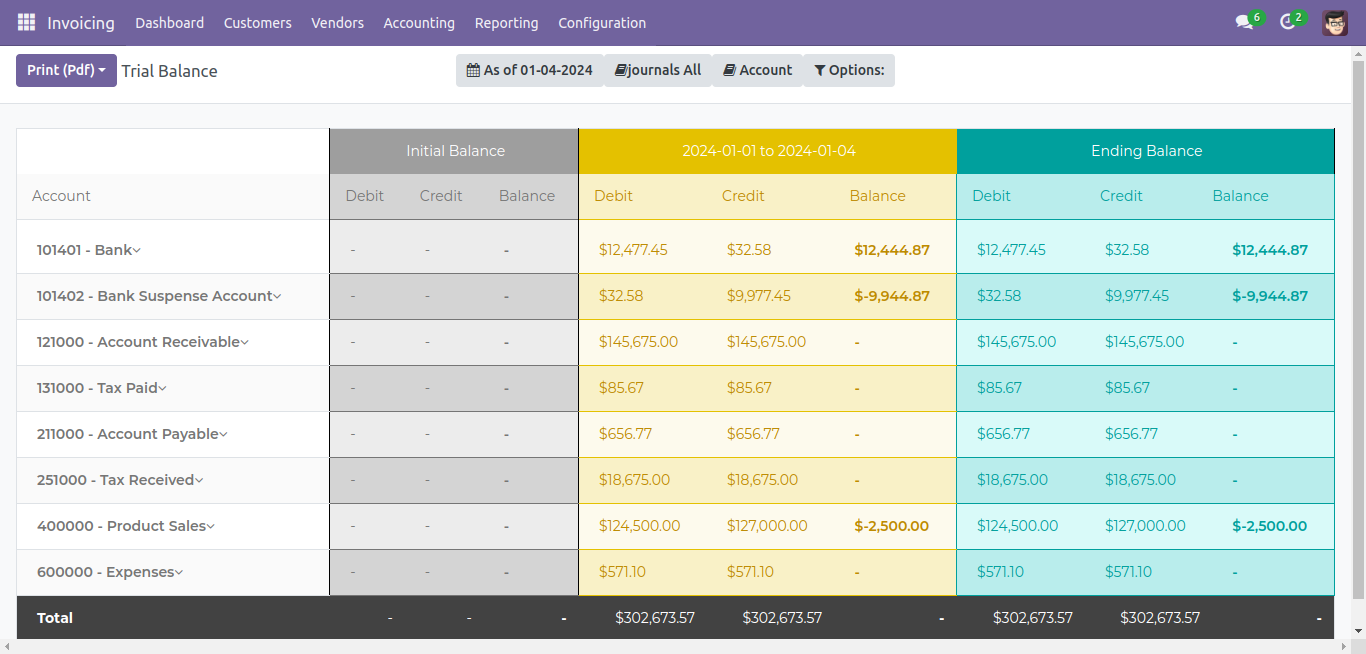1366x654 pixels.
Task: Open the 'As of 01-04-2024' date filter
Action: (x=529, y=70)
